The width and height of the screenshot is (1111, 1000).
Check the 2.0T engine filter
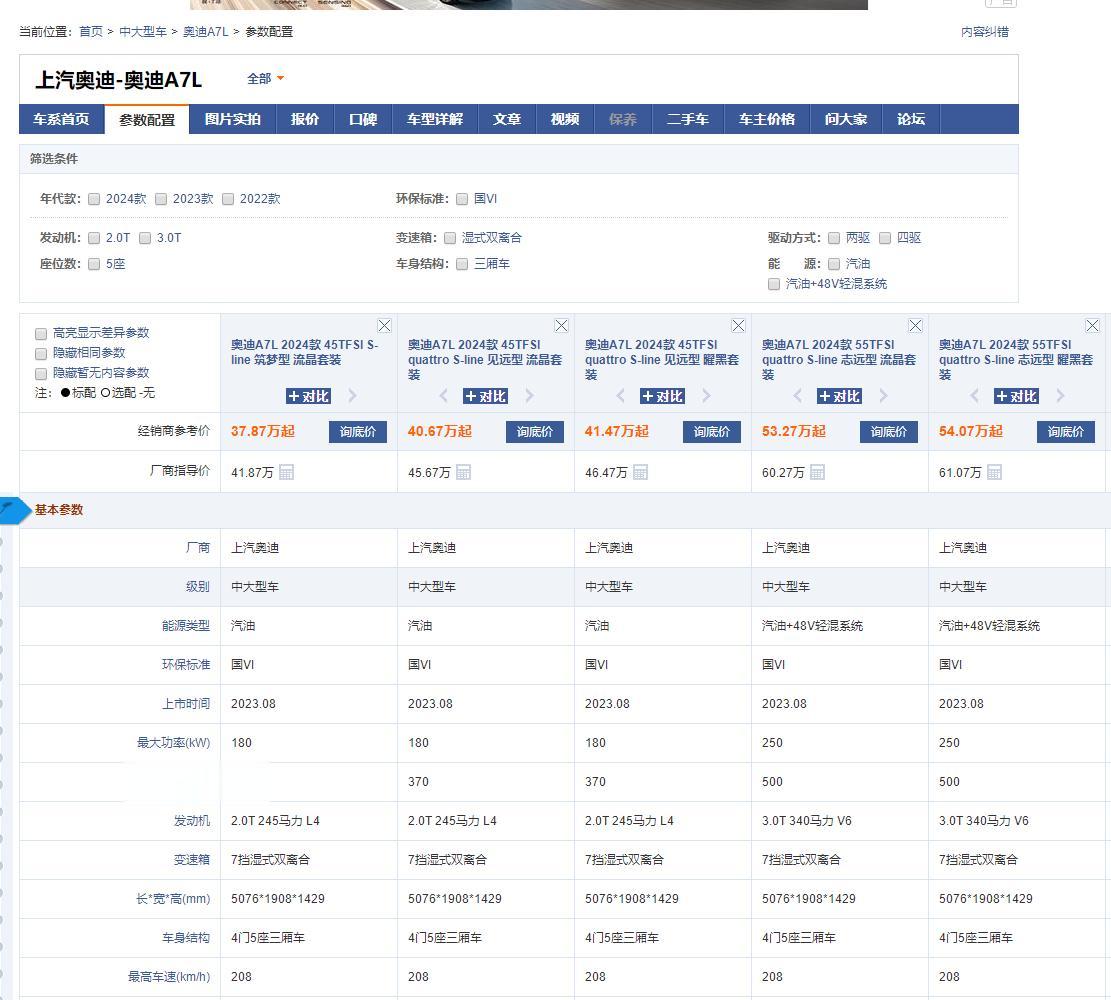[x=94, y=238]
